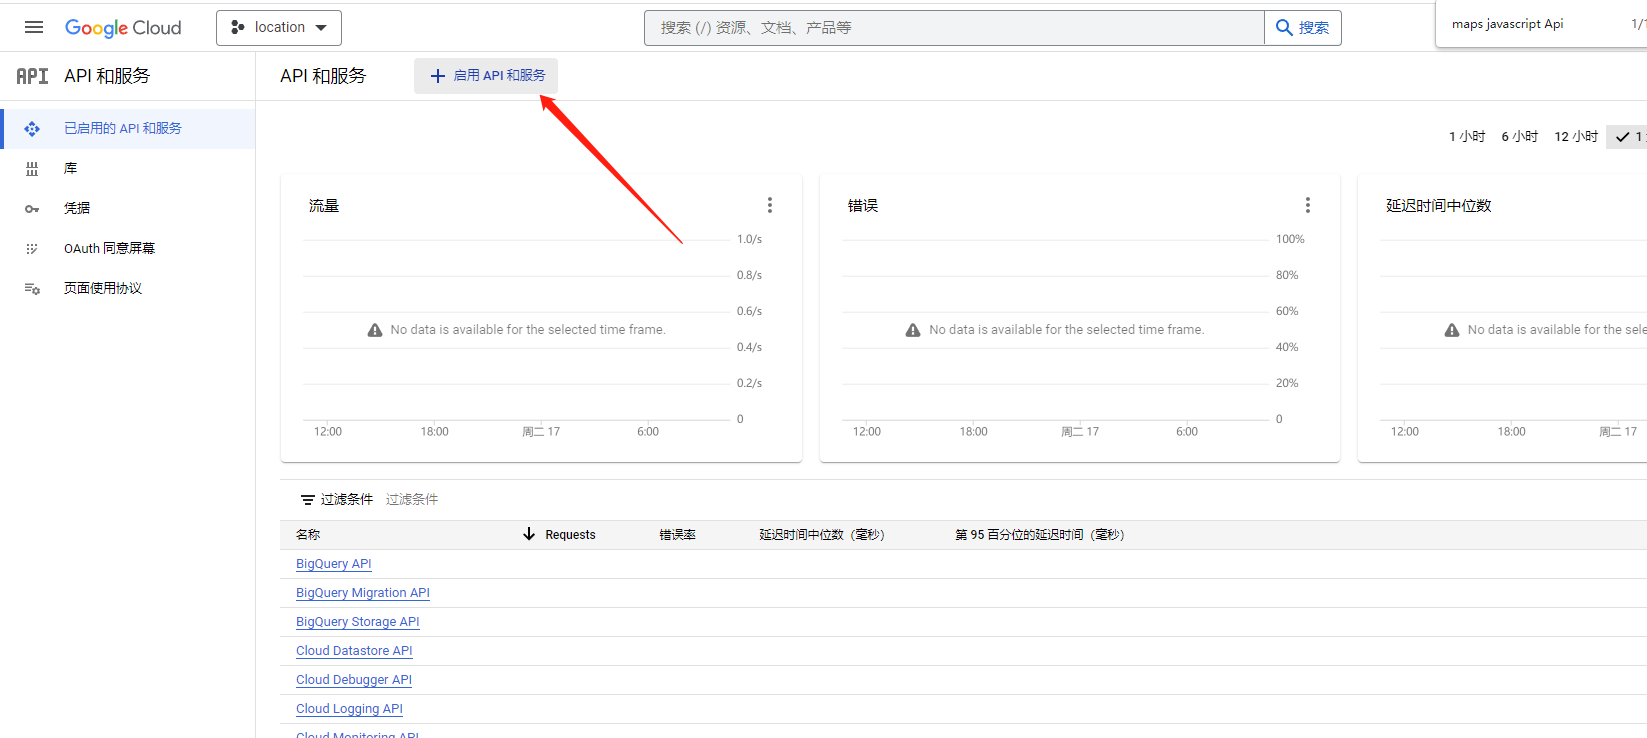Sort by 错误率 column header
This screenshot has width=1647, height=738.
[677, 535]
